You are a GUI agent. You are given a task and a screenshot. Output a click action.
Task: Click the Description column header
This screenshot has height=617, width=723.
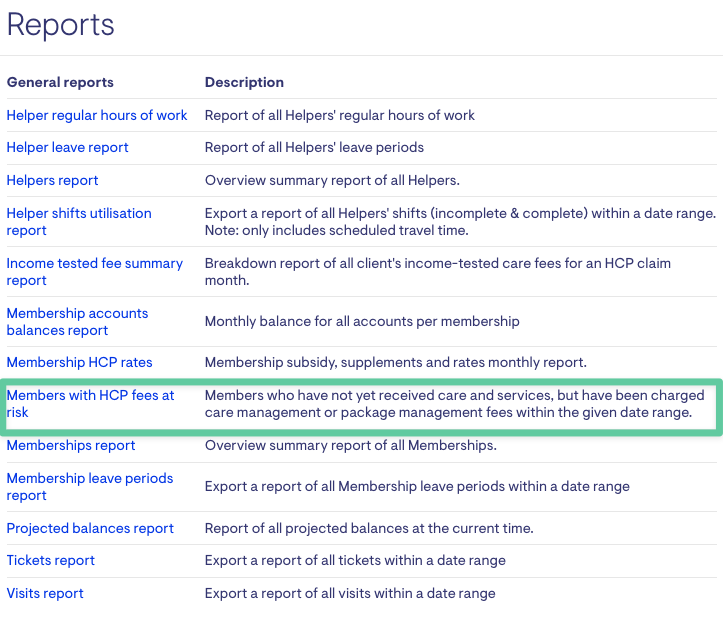click(244, 83)
